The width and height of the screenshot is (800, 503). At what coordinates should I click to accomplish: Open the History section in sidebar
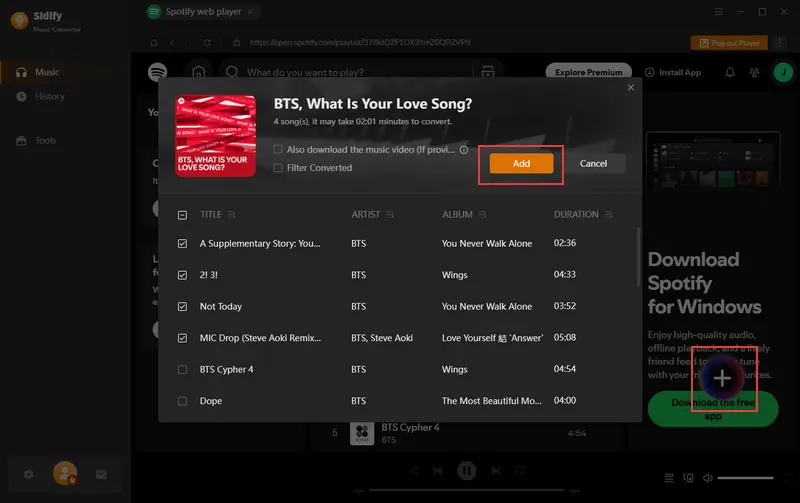coord(49,96)
